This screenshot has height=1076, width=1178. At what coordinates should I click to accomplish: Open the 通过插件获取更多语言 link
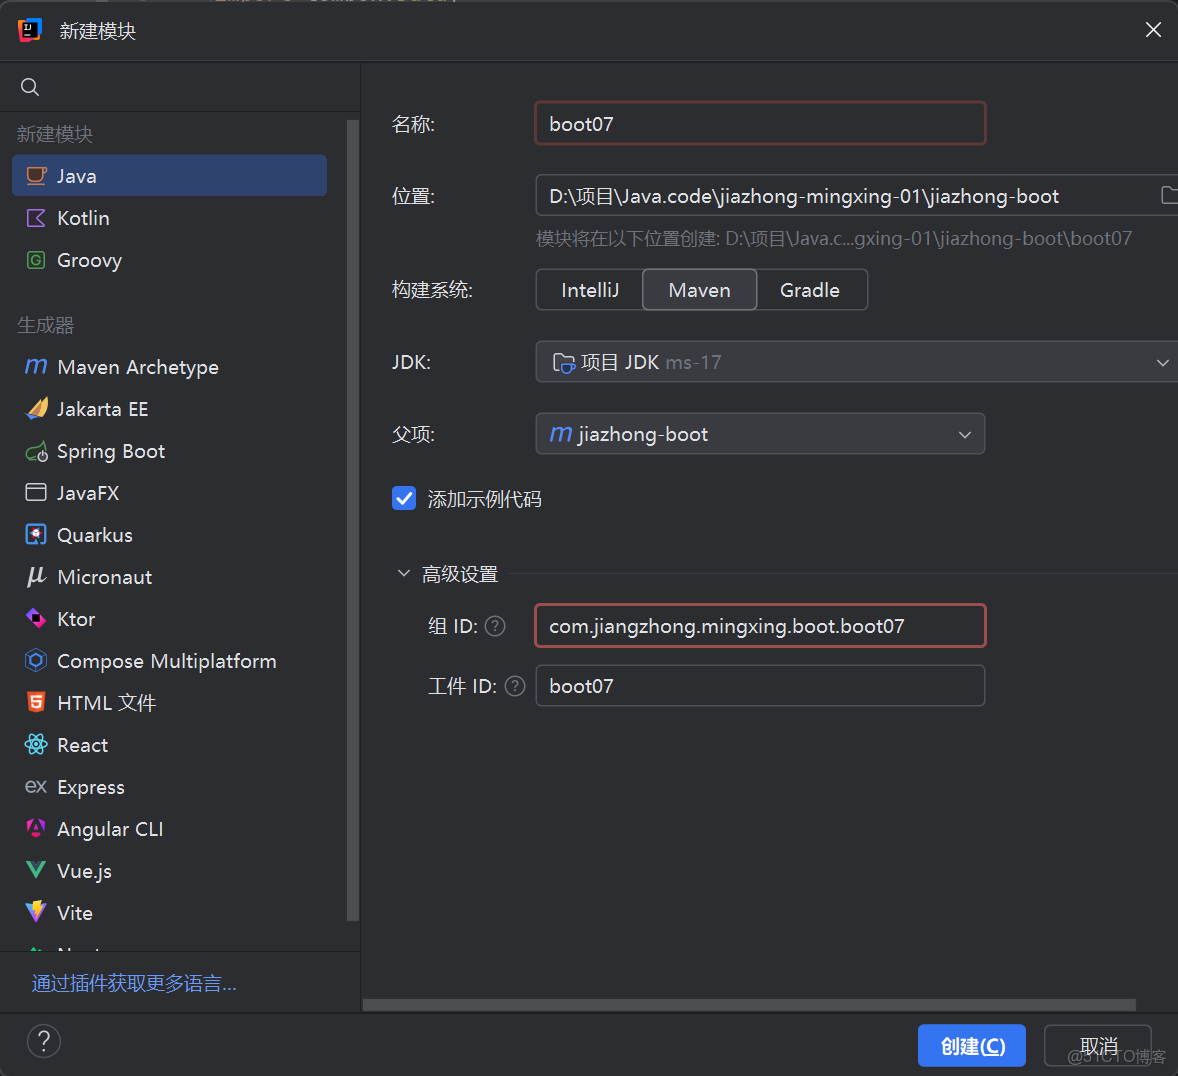[133, 982]
